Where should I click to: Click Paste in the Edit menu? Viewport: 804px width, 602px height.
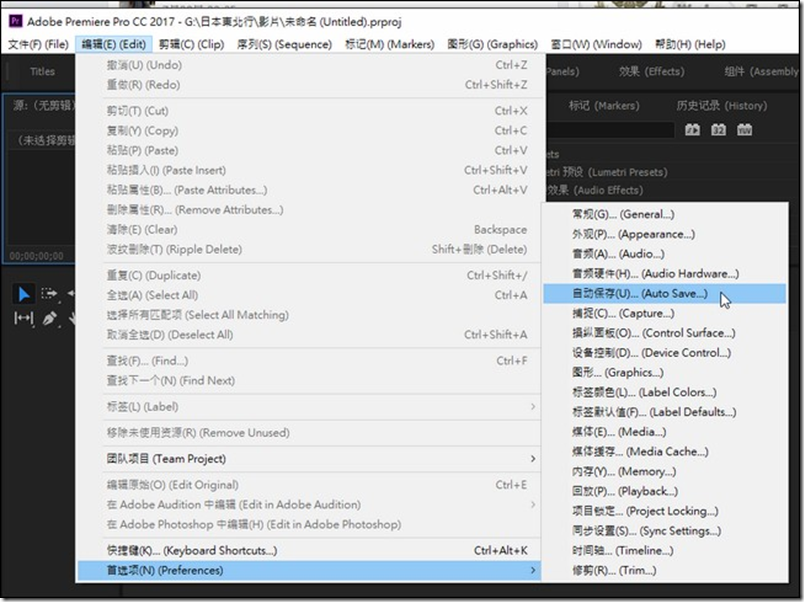click(x=309, y=151)
